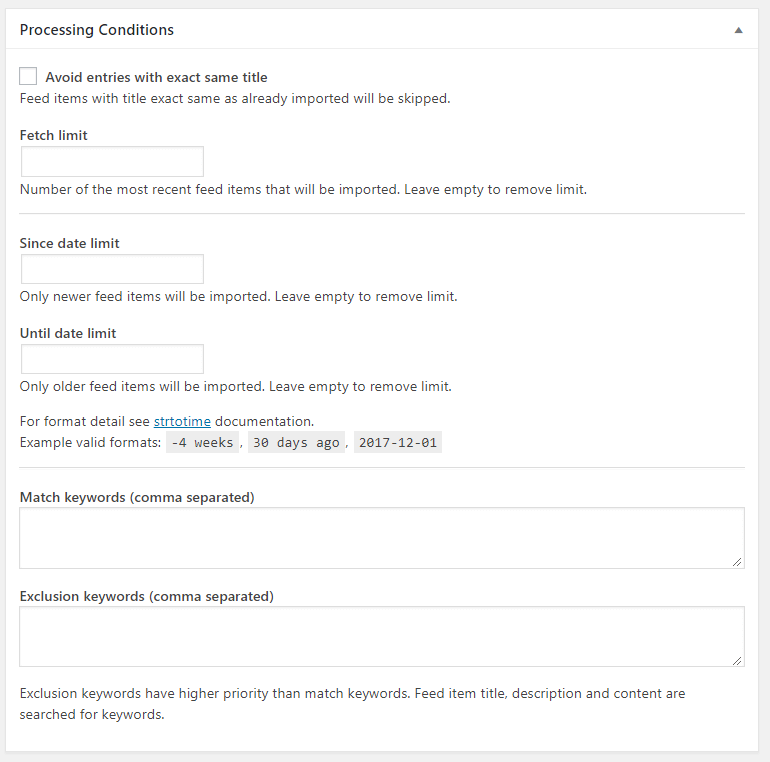Click the "Match keywords (comma separated)" label
This screenshot has width=770, height=762.
click(x=137, y=497)
